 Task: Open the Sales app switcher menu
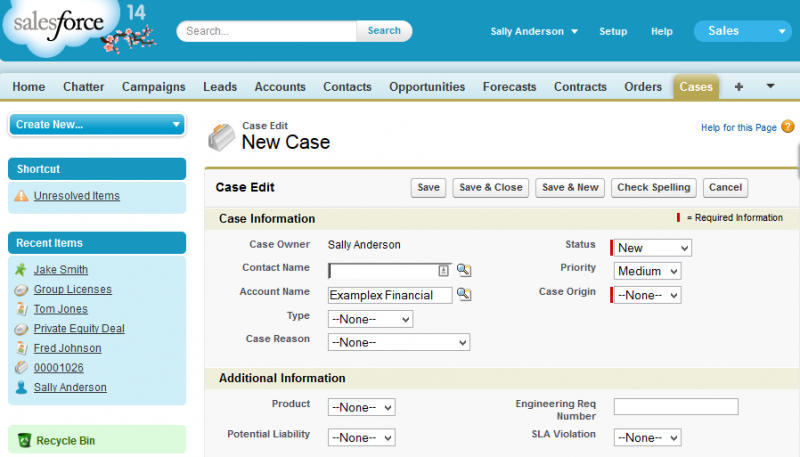(743, 31)
